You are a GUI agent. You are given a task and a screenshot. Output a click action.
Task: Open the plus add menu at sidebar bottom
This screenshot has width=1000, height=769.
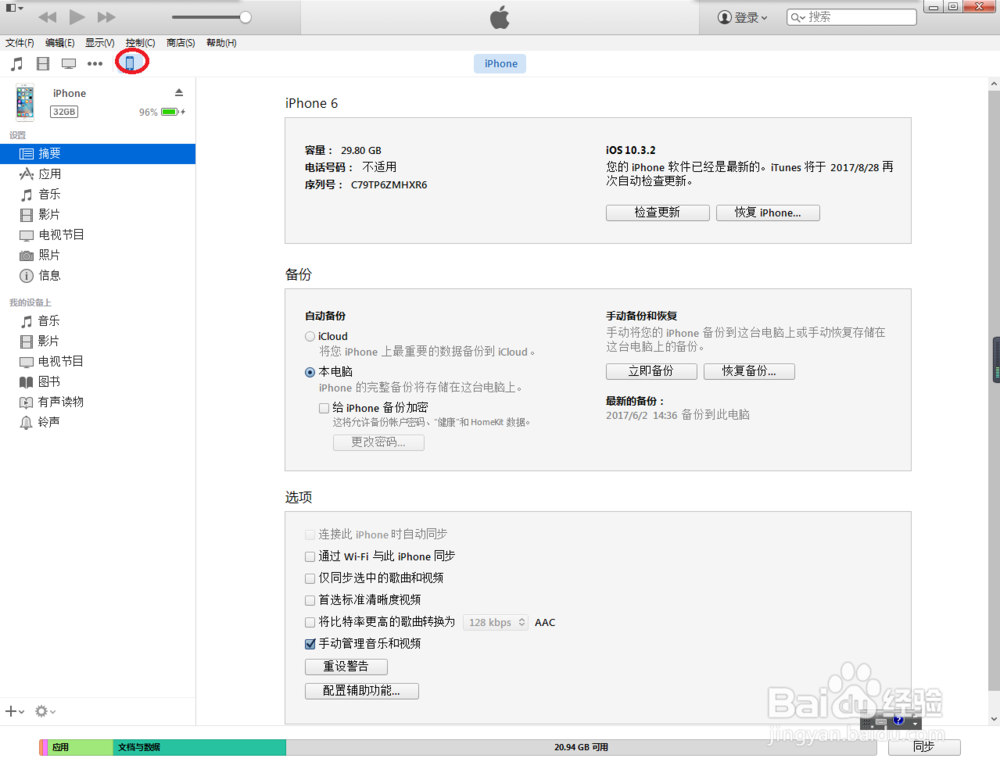pos(14,711)
